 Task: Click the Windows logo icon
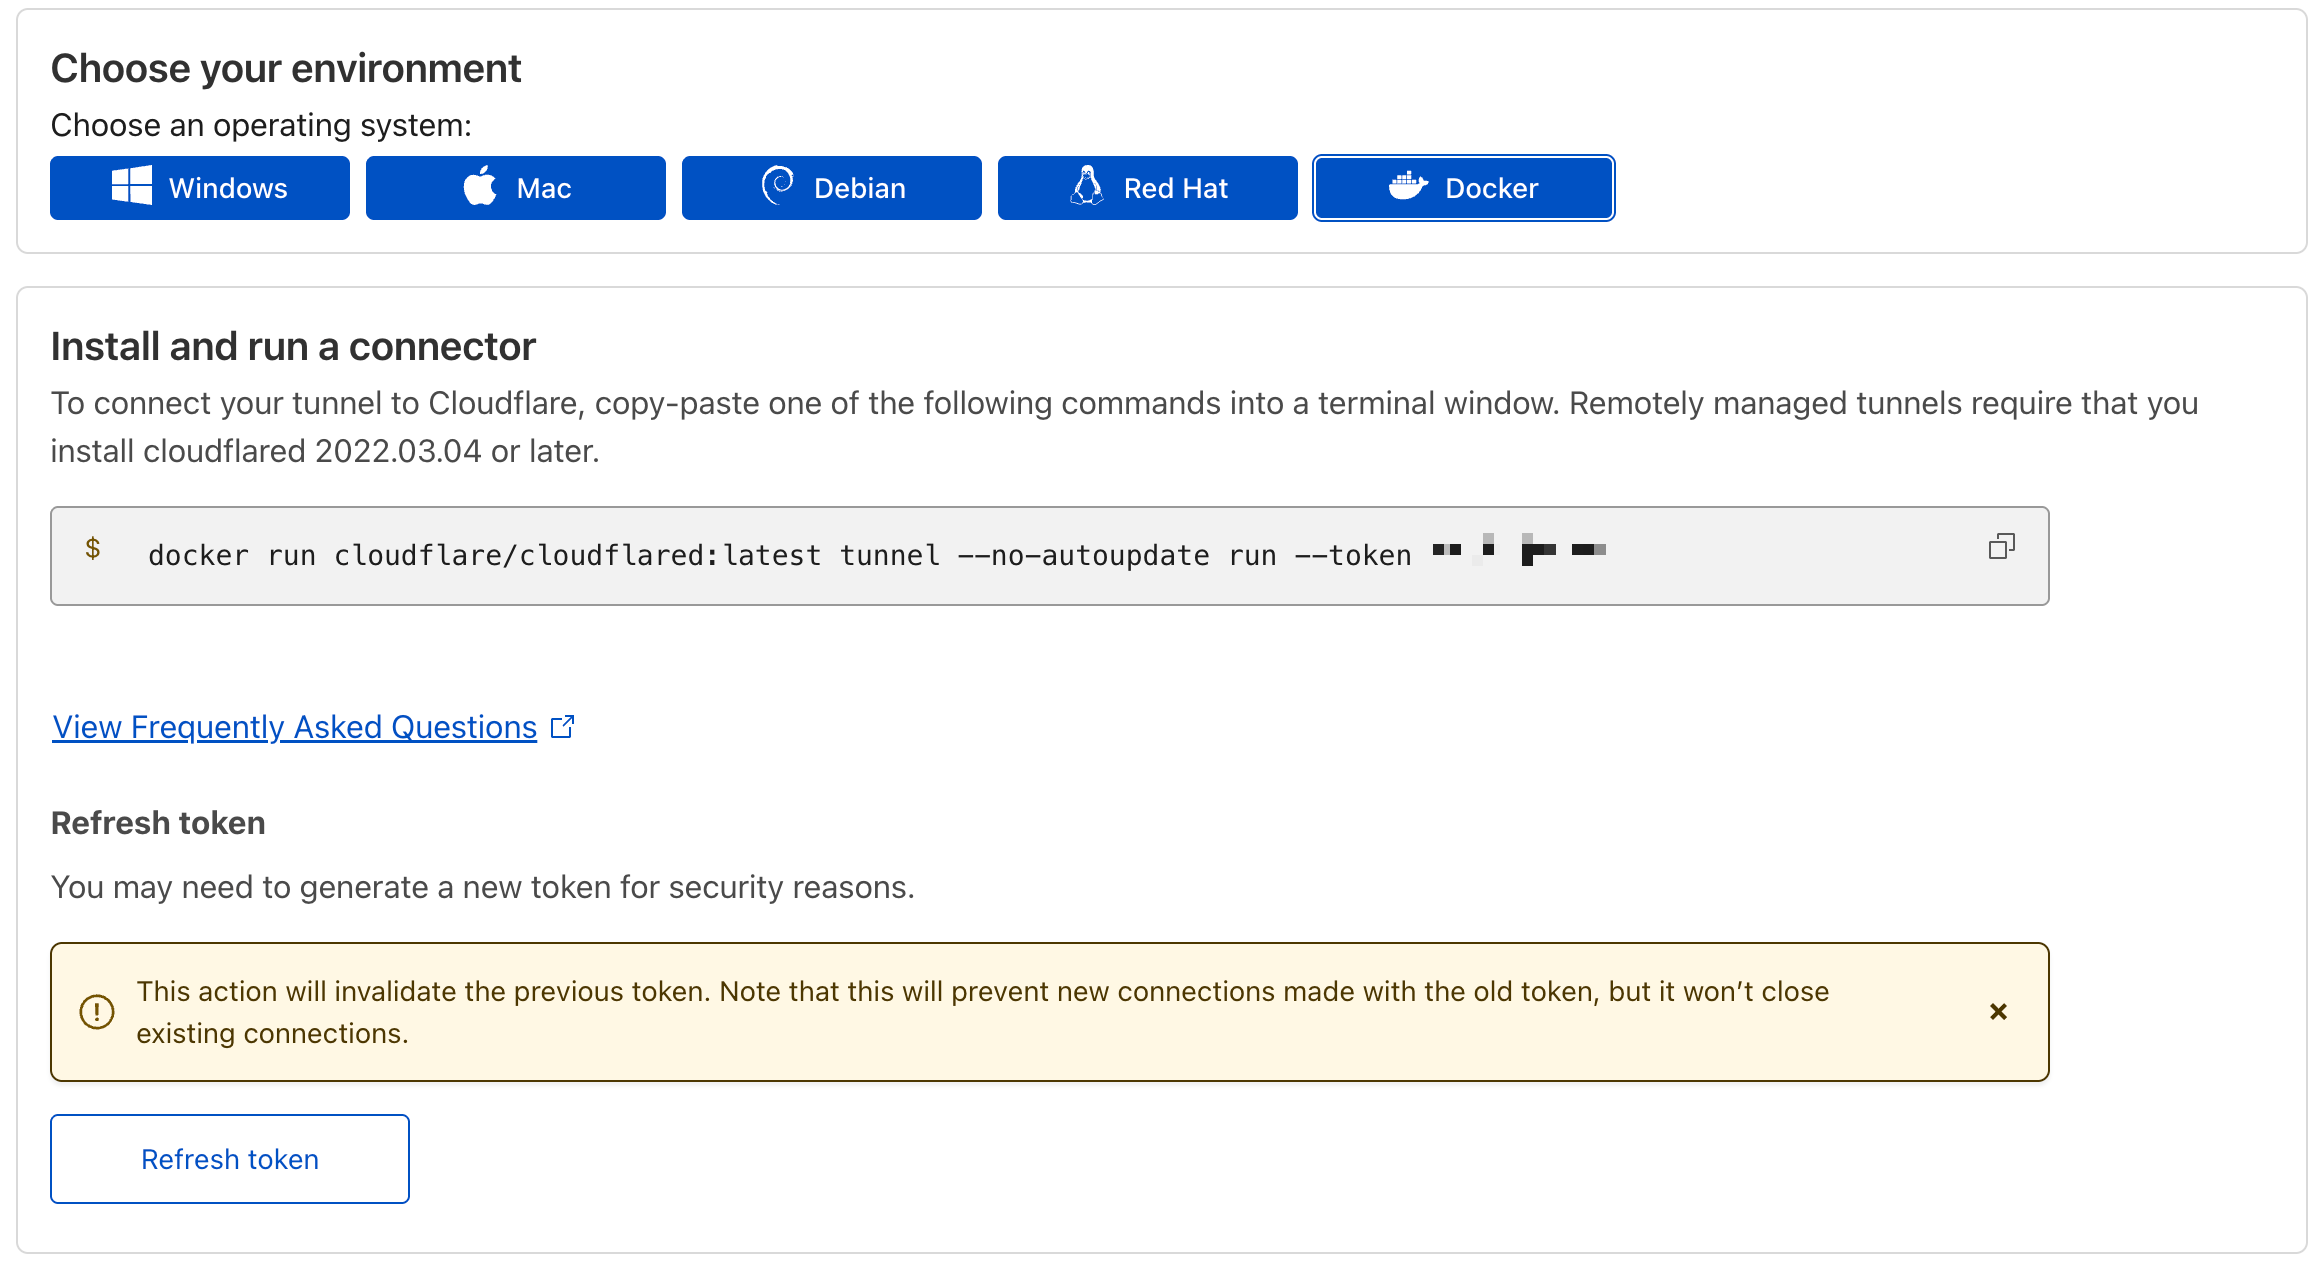point(132,186)
